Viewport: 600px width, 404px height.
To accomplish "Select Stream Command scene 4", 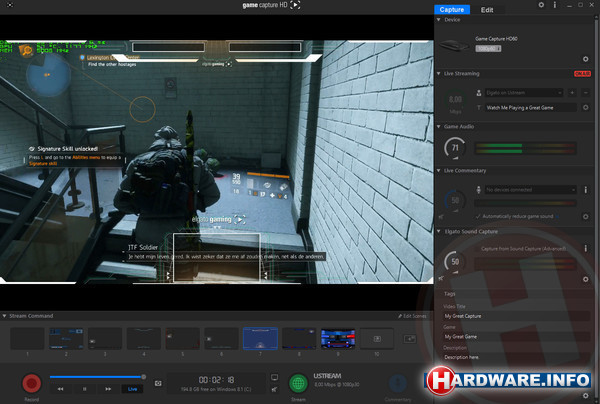I will (x=144, y=339).
